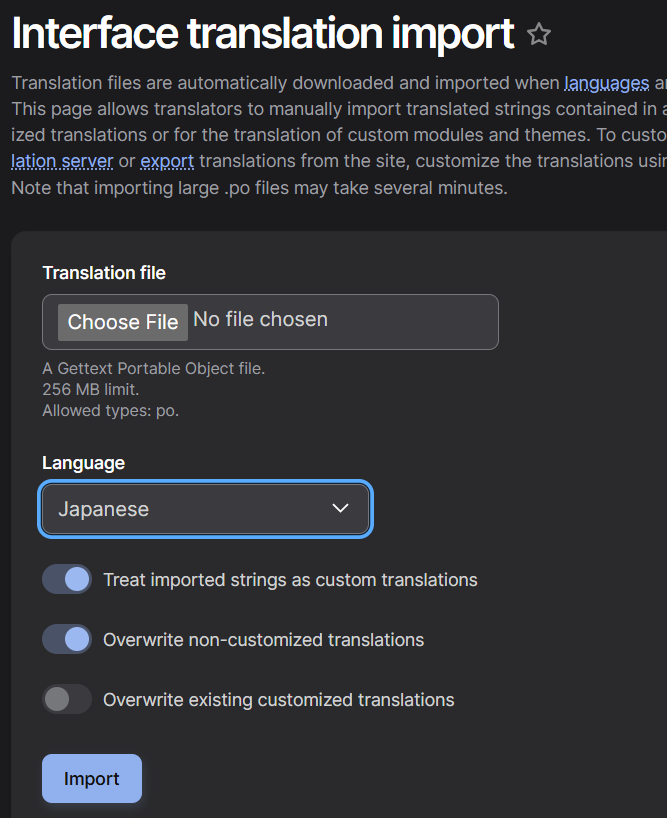Open the Language dropdown showing Japanese

click(x=205, y=509)
